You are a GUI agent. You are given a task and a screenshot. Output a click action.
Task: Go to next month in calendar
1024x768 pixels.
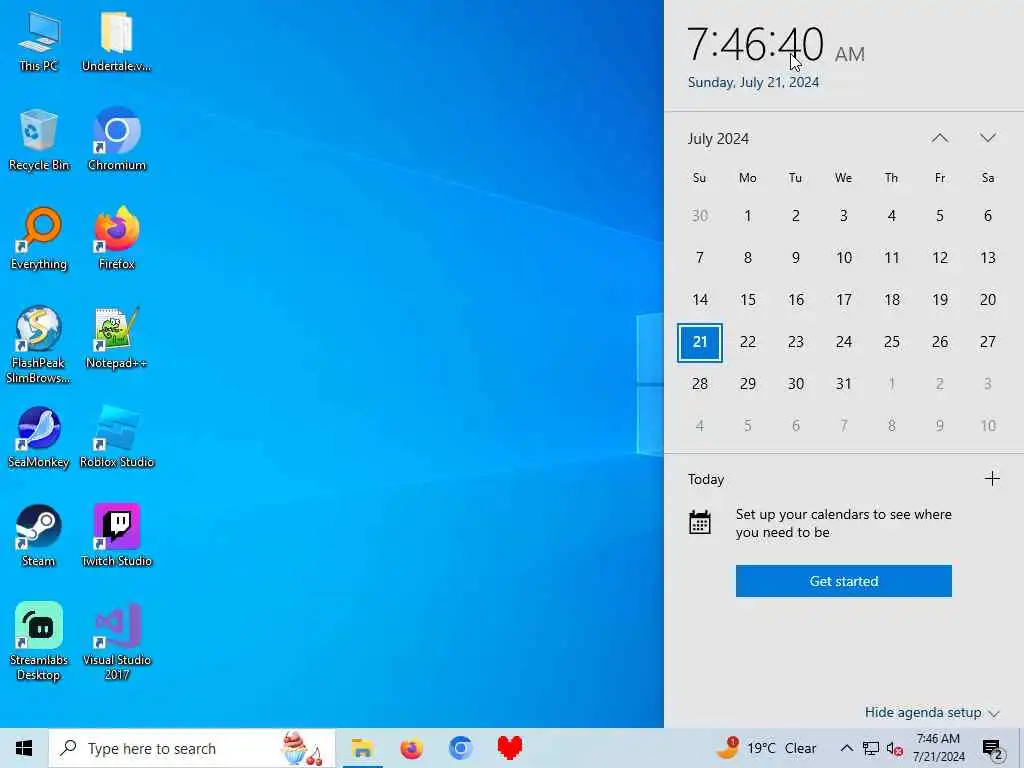click(x=987, y=138)
